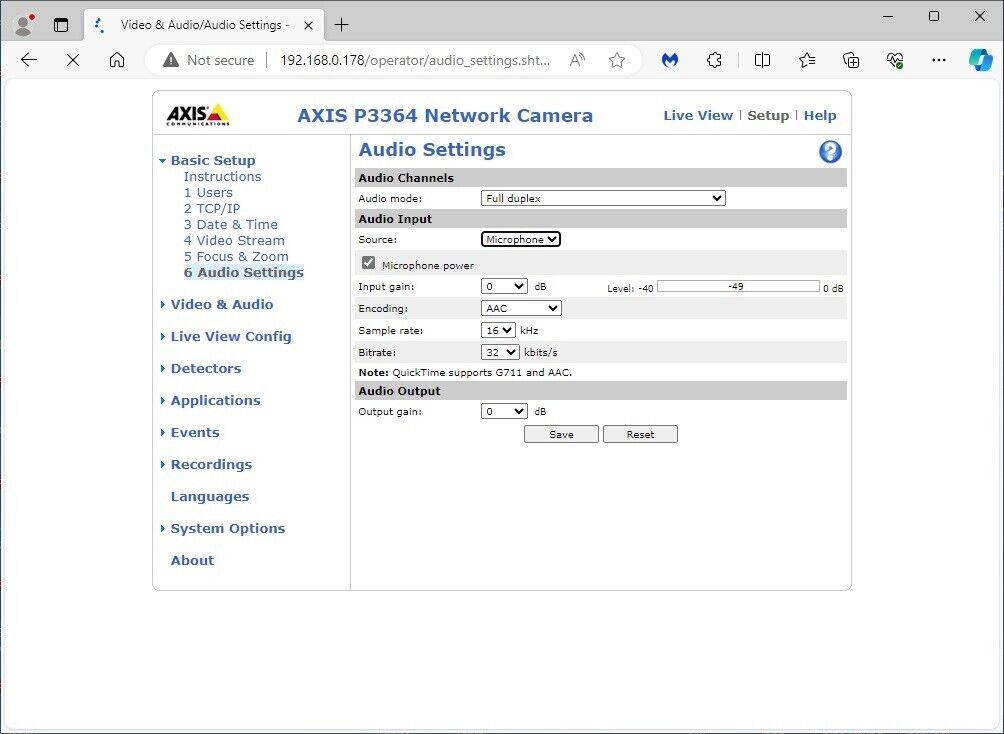Image resolution: width=1004 pixels, height=734 pixels.
Task: Save the audio settings
Action: point(561,434)
